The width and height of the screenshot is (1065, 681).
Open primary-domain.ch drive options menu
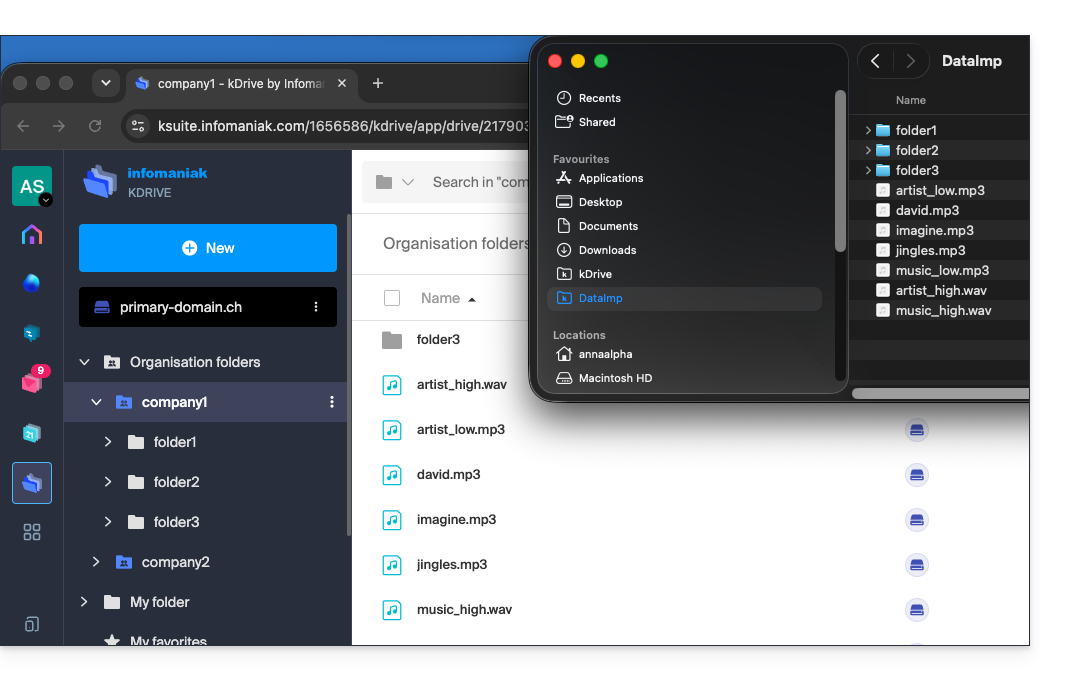point(316,307)
